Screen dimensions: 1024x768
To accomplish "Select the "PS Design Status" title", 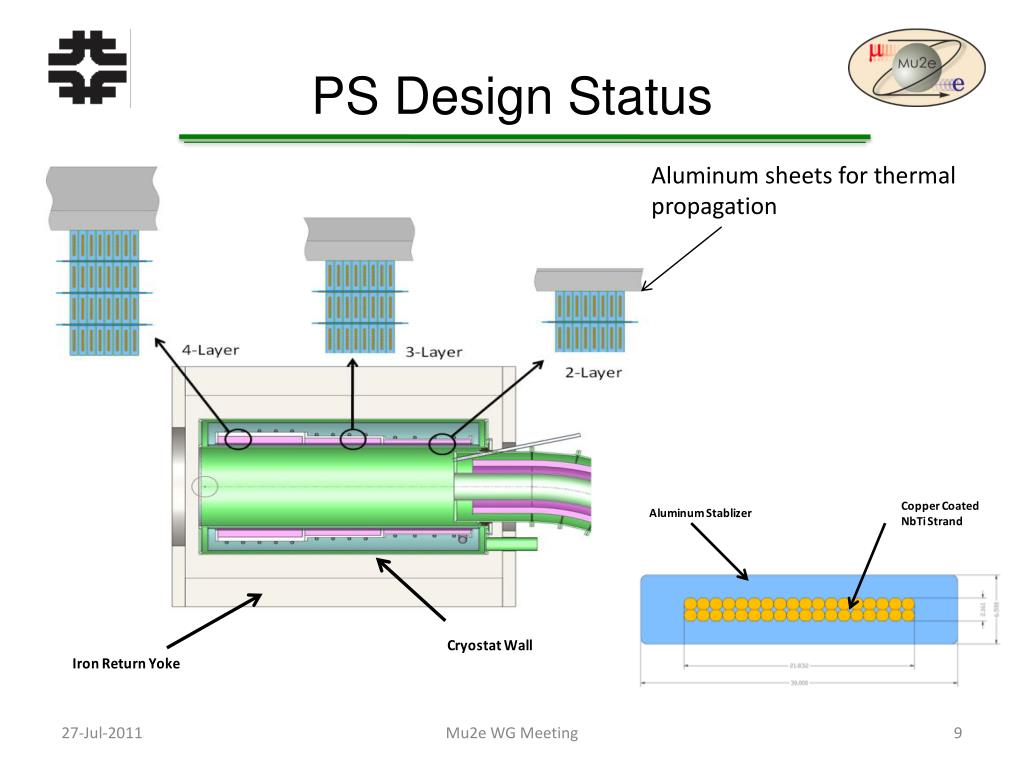I will pyautogui.click(x=512, y=96).
